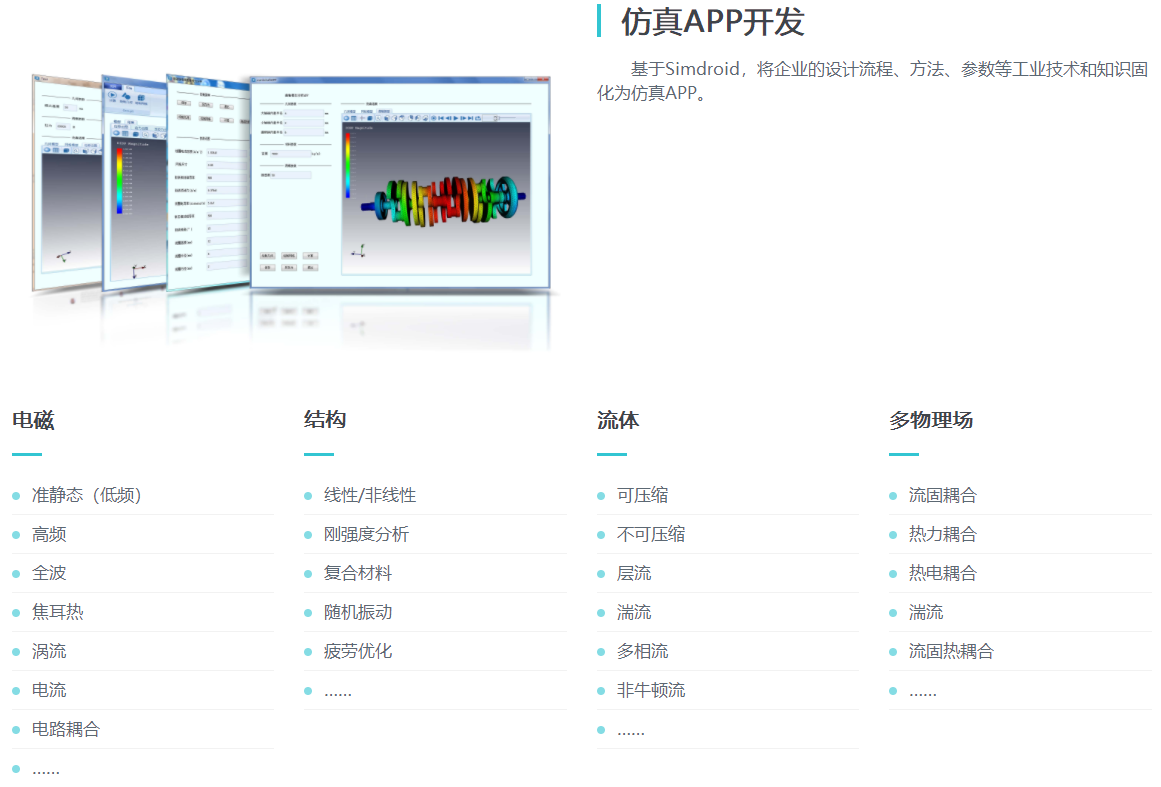This screenshot has height=787, width=1161.
Task: Pick the 多相流 entry
Action: coord(642,652)
